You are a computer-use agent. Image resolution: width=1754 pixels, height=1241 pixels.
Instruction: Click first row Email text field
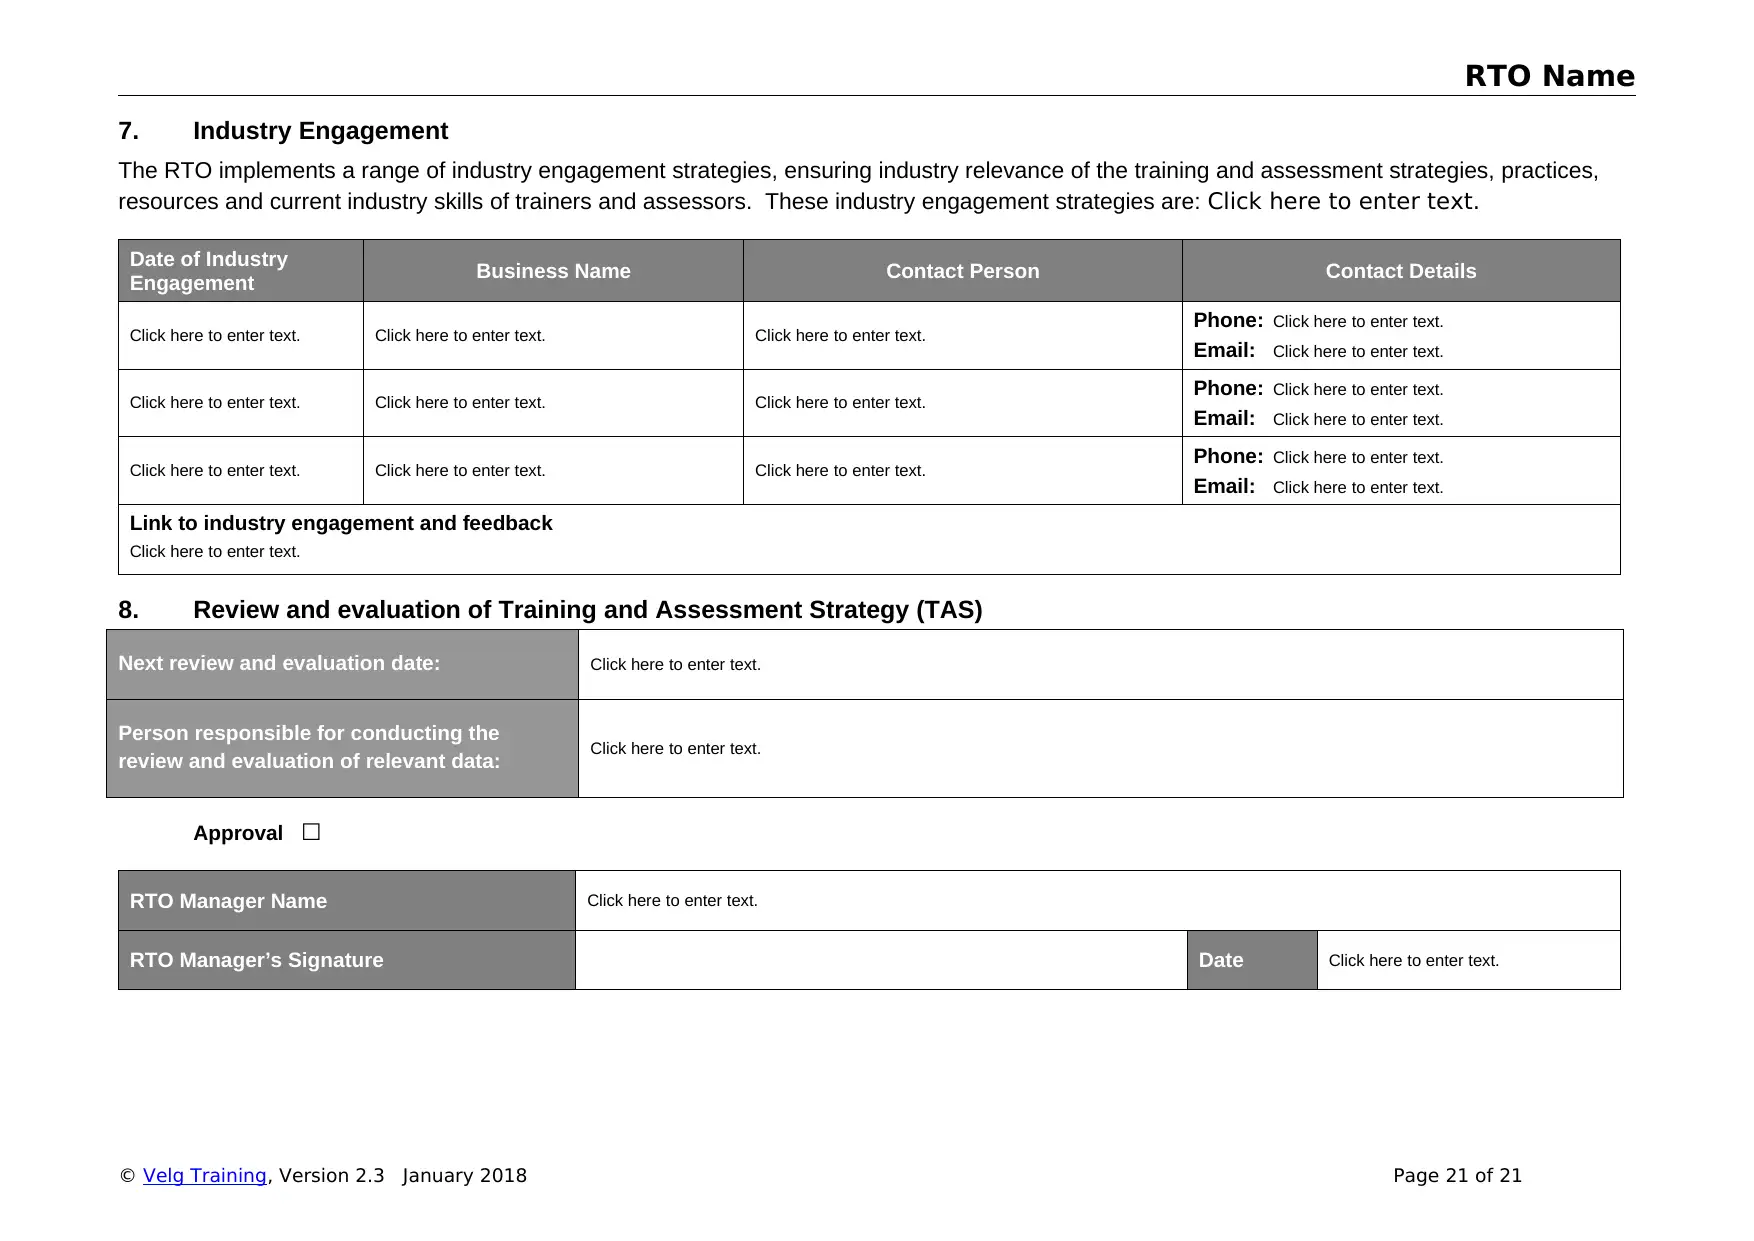click(x=1358, y=352)
